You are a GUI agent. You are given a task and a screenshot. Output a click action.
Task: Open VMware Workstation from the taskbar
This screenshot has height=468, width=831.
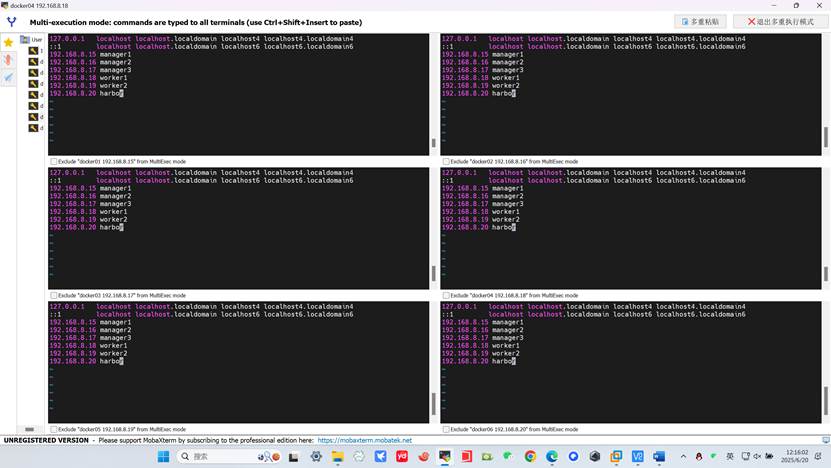pos(616,456)
